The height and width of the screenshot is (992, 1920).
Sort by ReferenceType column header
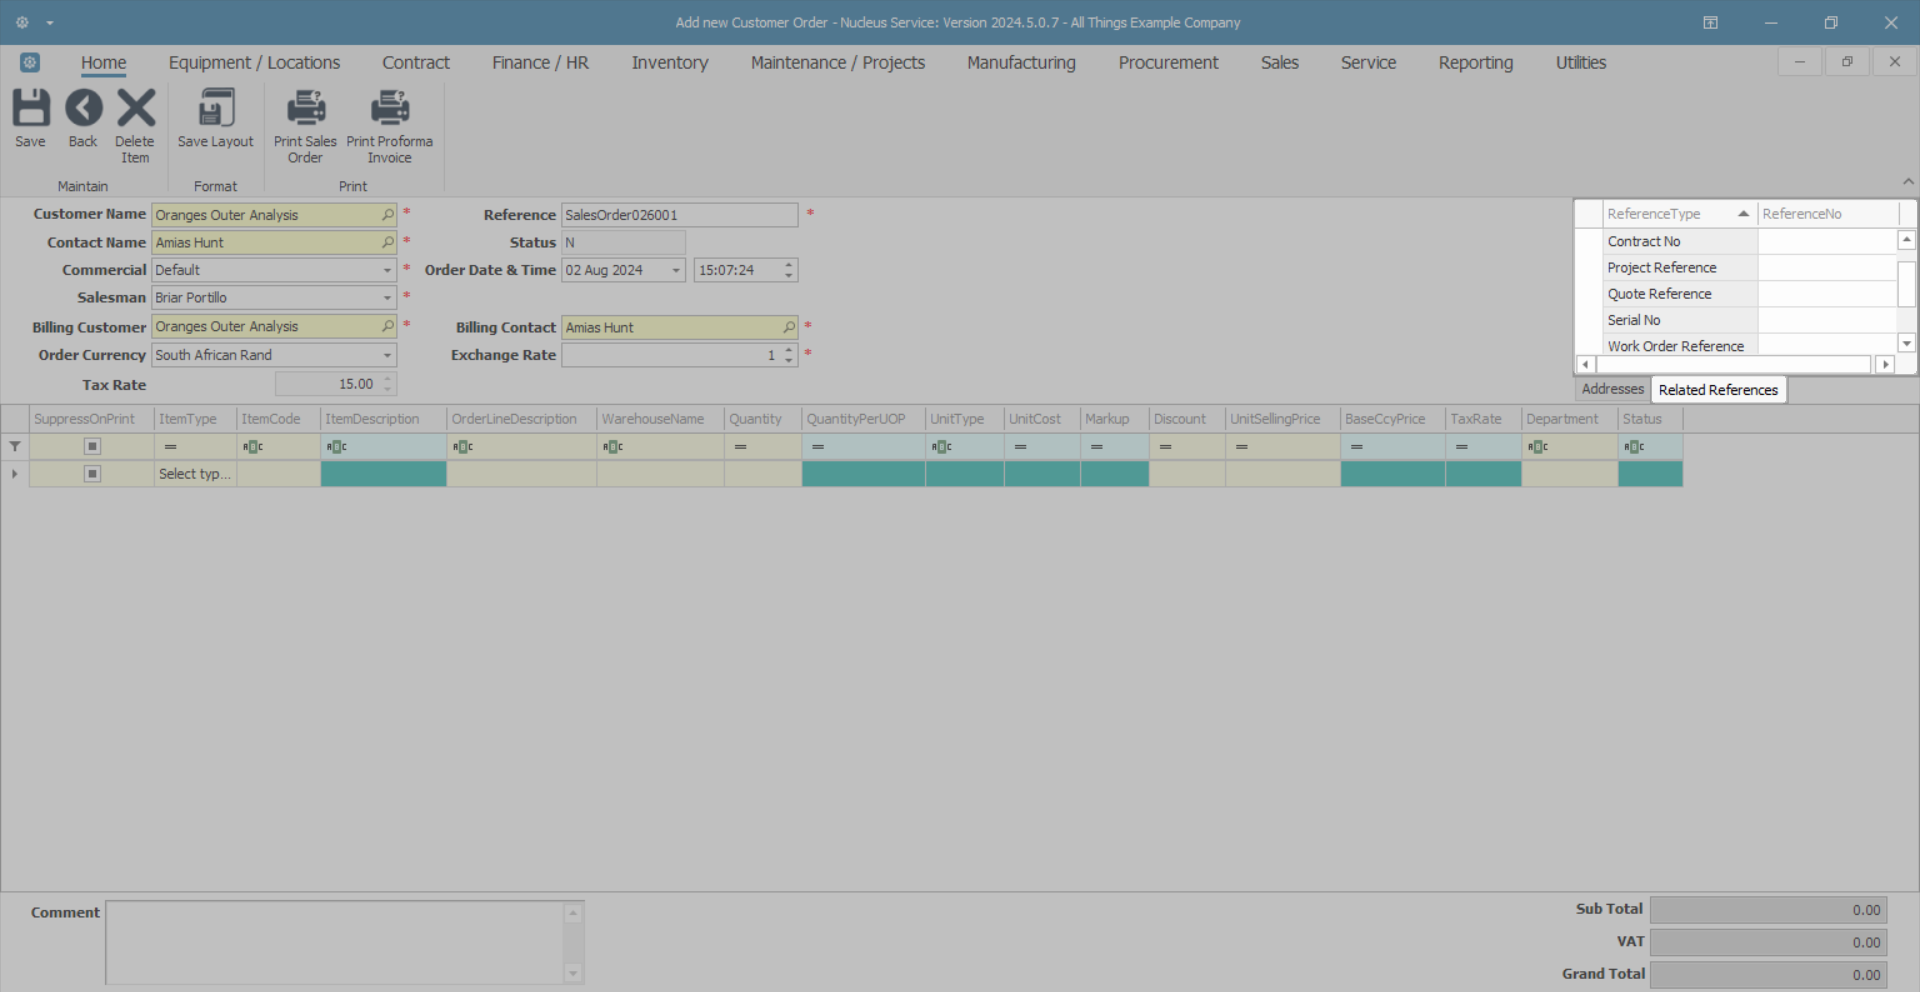1679,214
